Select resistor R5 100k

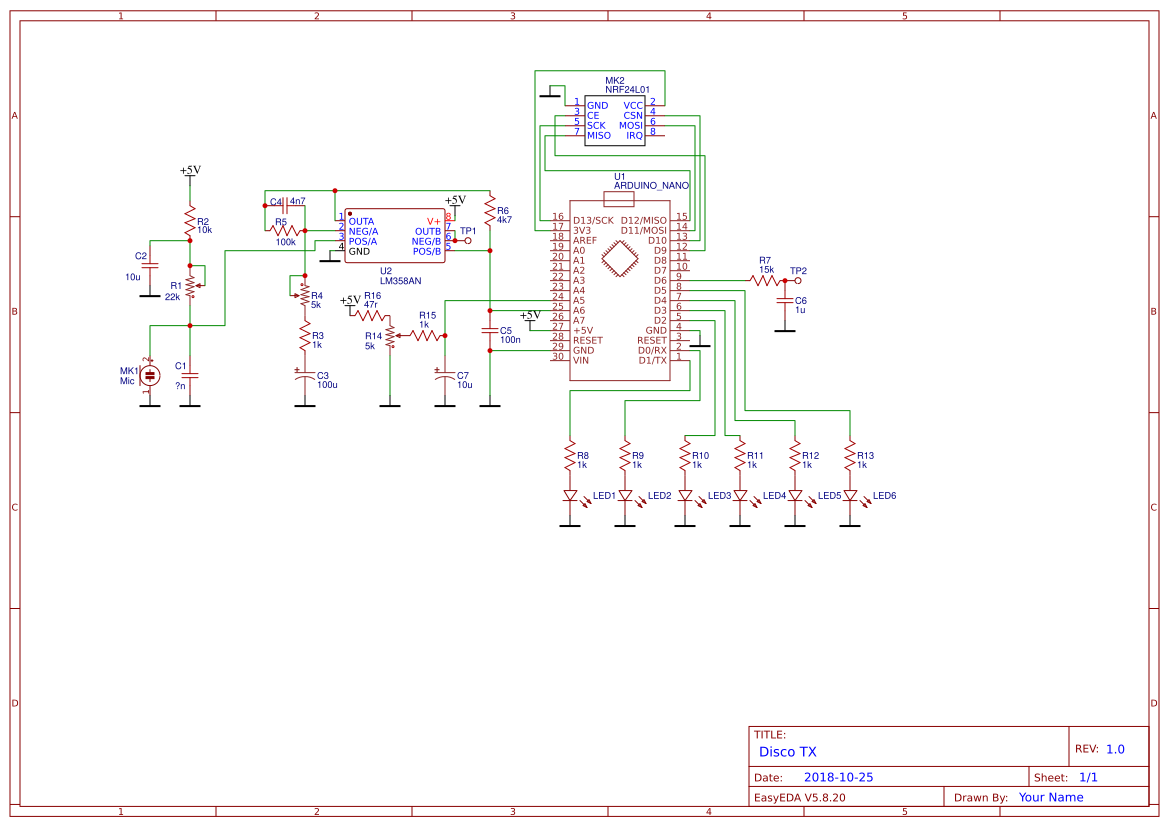[285, 231]
